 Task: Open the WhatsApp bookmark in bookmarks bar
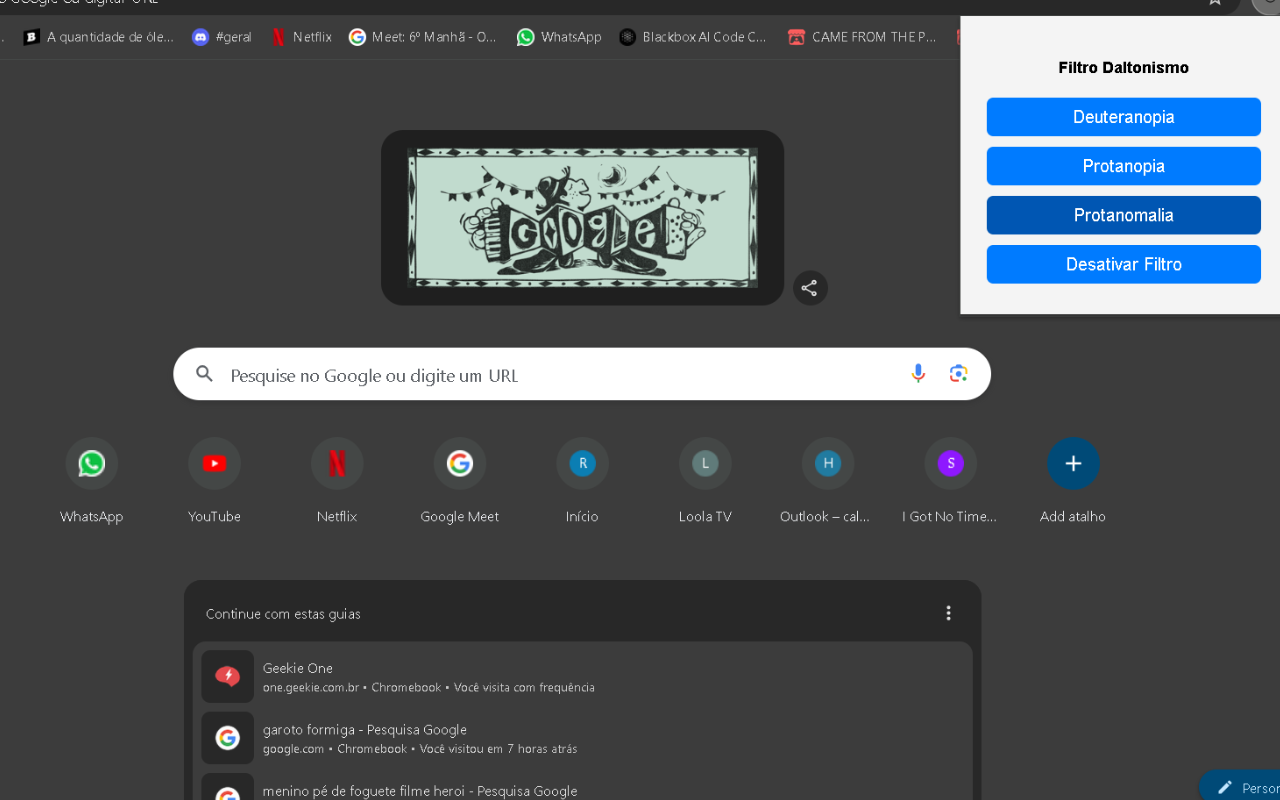[x=559, y=37]
